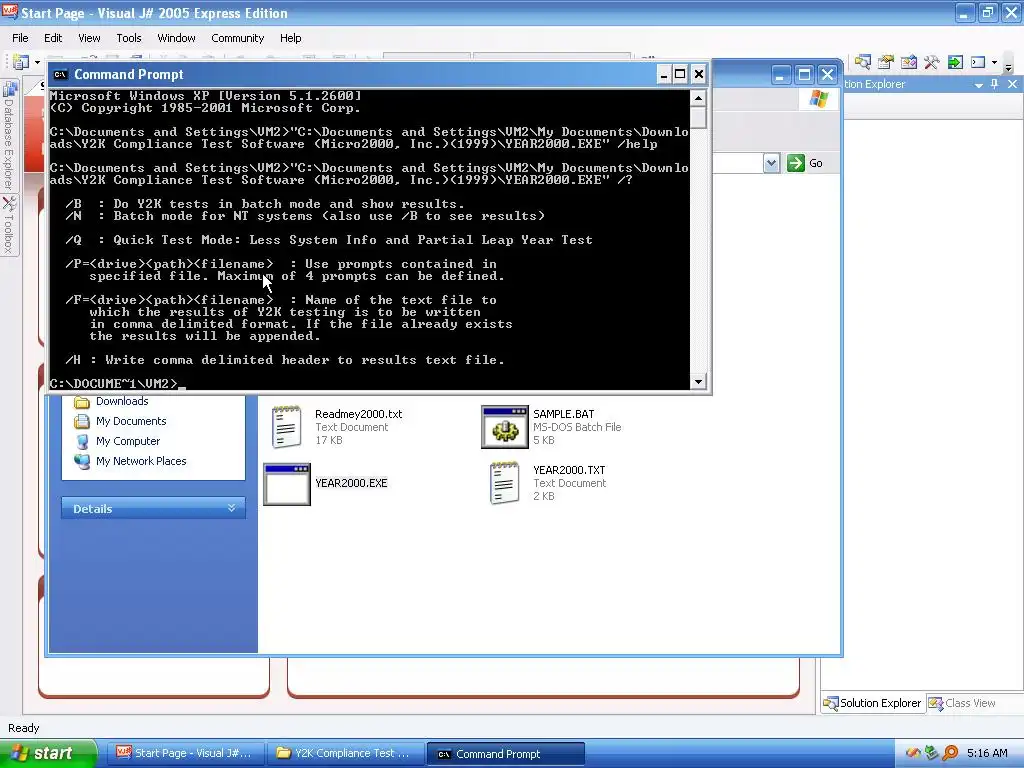Viewport: 1024px width, 768px height.
Task: Open the Toolbox hammer-and-wrench toolbar icon
Action: click(931, 63)
